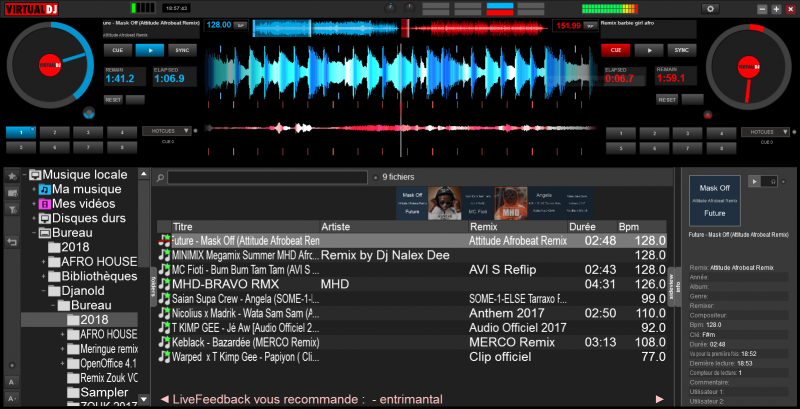Click the folder tree's scroll-down arrow
The height and width of the screenshot is (409, 800).
pyautogui.click(x=143, y=399)
